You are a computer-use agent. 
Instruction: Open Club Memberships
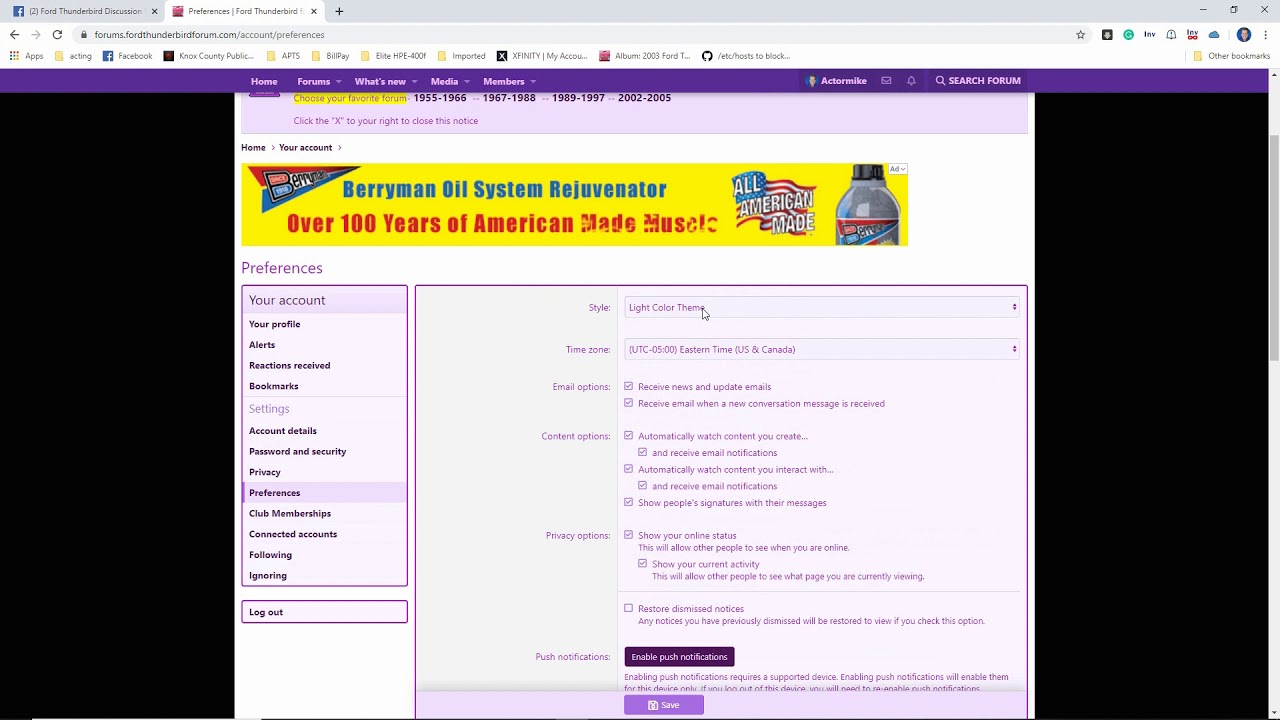[290, 513]
